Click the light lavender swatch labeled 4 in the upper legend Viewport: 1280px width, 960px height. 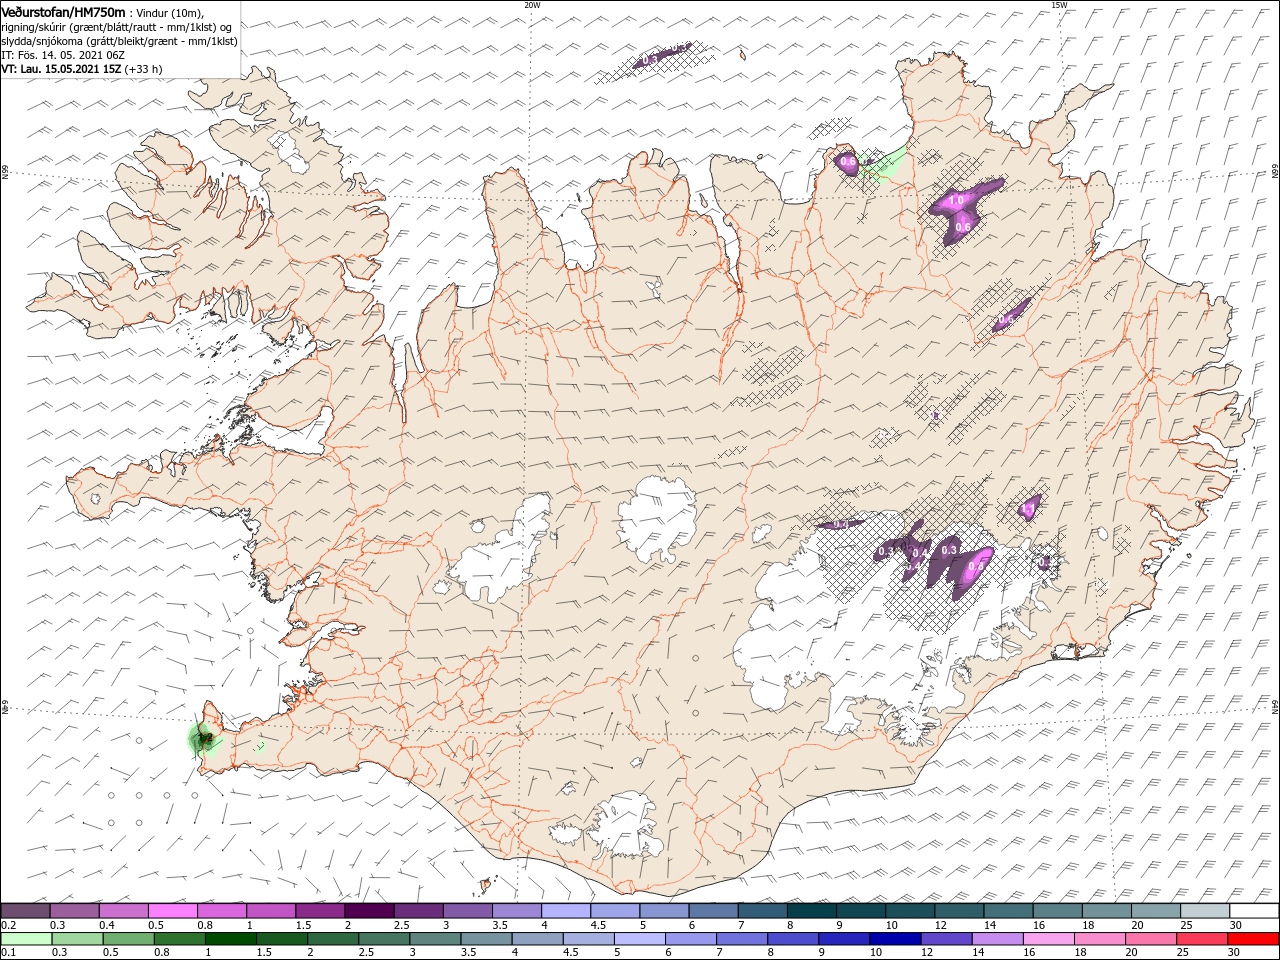566,910
